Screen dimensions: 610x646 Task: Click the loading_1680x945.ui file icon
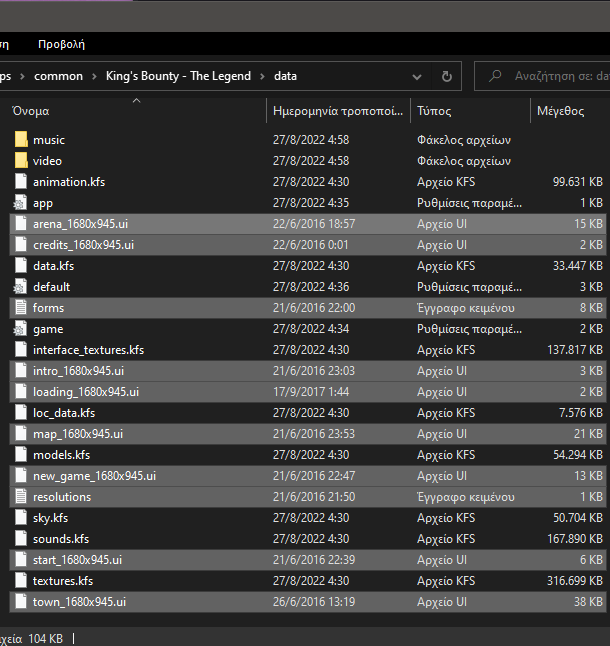(21, 392)
